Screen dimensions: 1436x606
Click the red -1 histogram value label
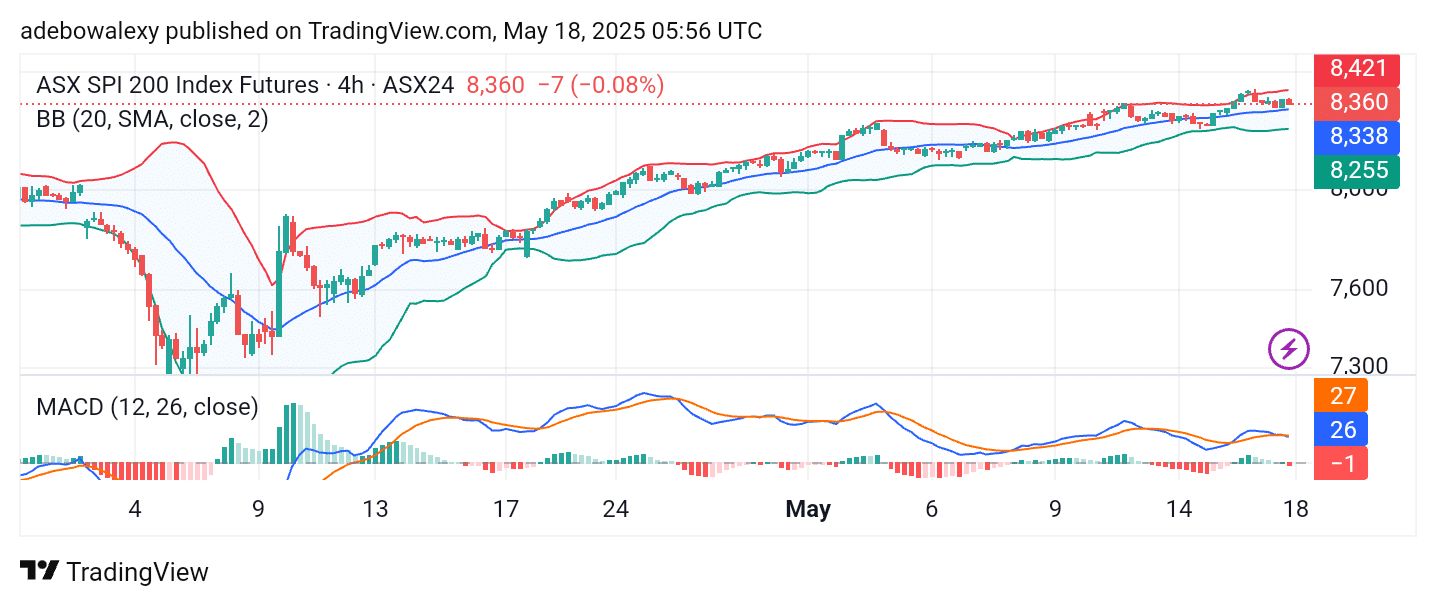(x=1343, y=463)
